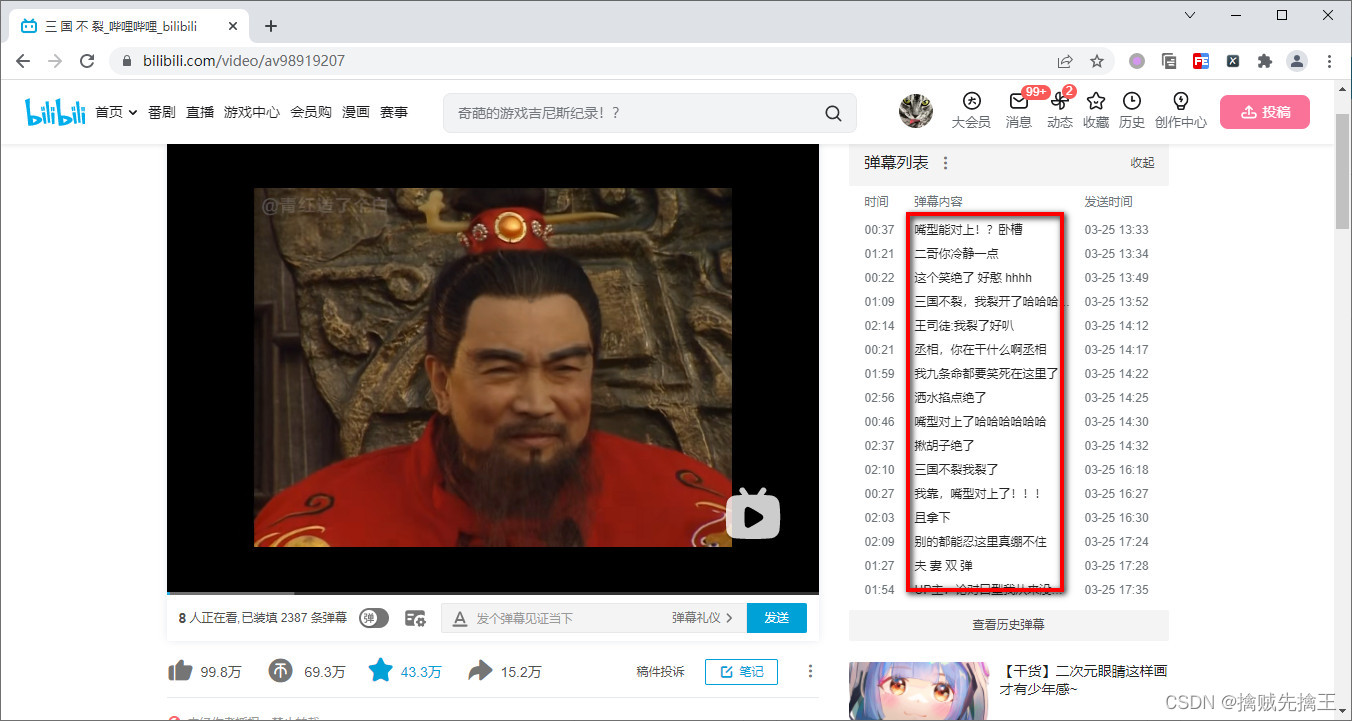Click 查看历史弹幕 button
1352x721 pixels.
click(x=1009, y=625)
